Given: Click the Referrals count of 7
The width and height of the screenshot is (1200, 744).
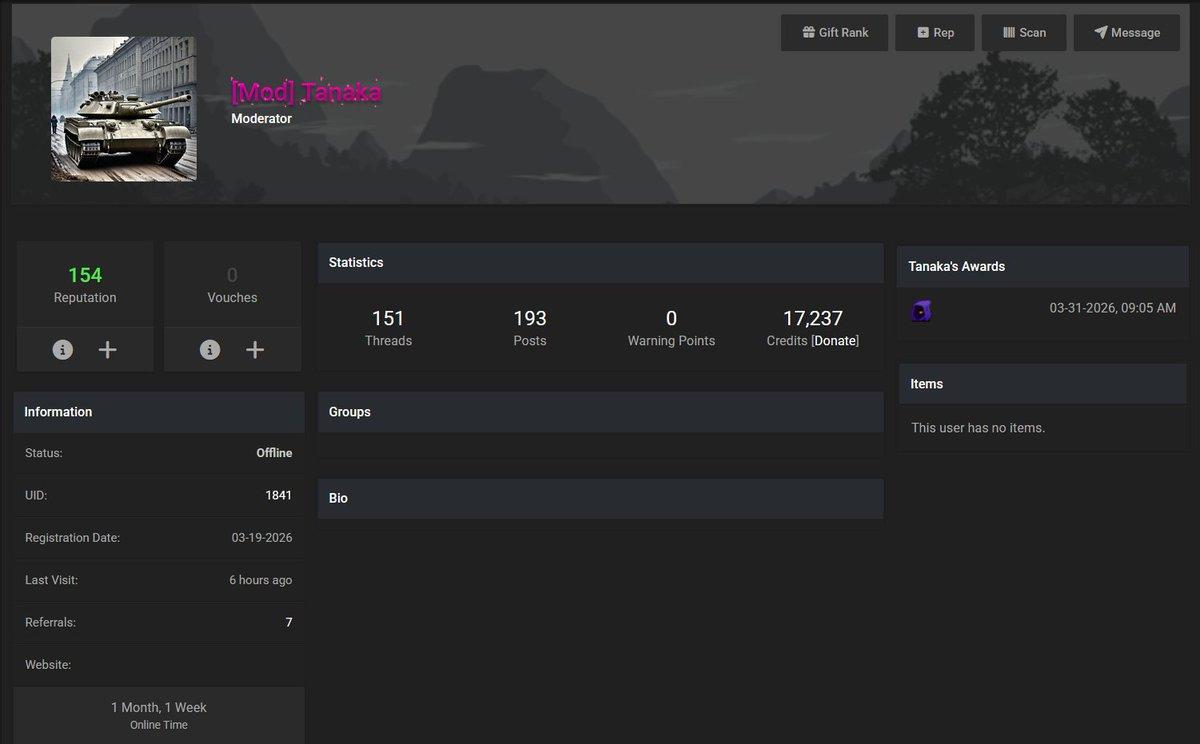Looking at the screenshot, I should (289, 622).
